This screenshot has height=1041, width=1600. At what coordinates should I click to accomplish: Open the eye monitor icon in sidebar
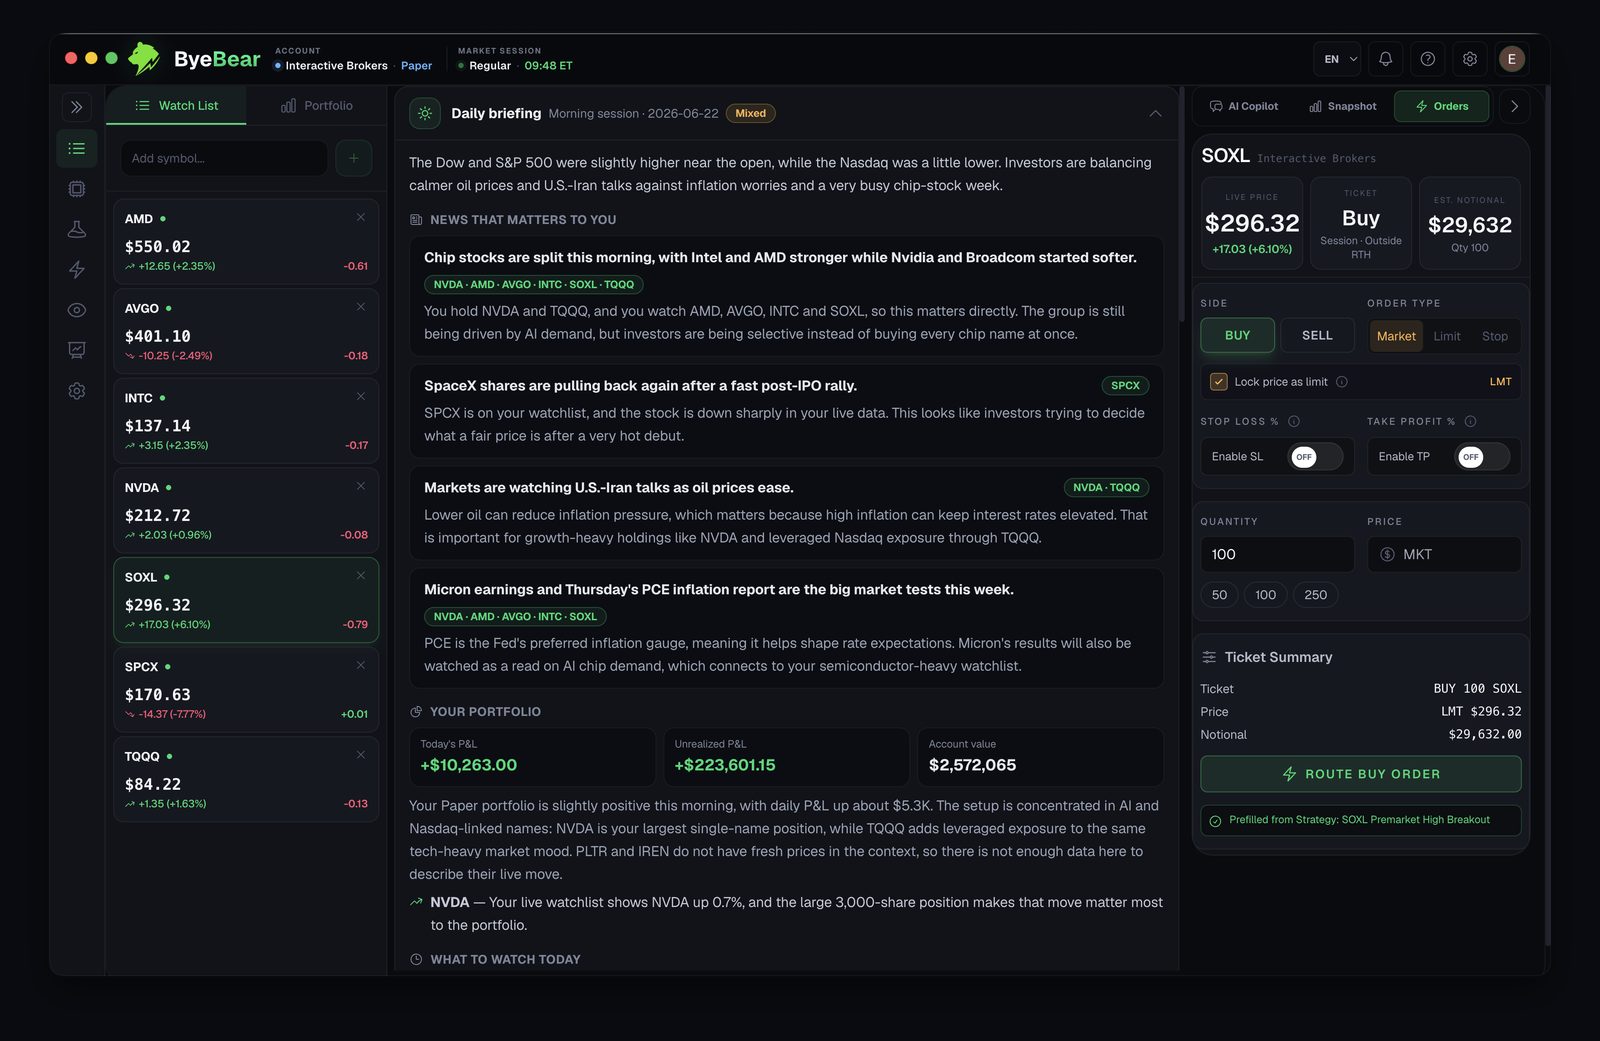coord(77,310)
